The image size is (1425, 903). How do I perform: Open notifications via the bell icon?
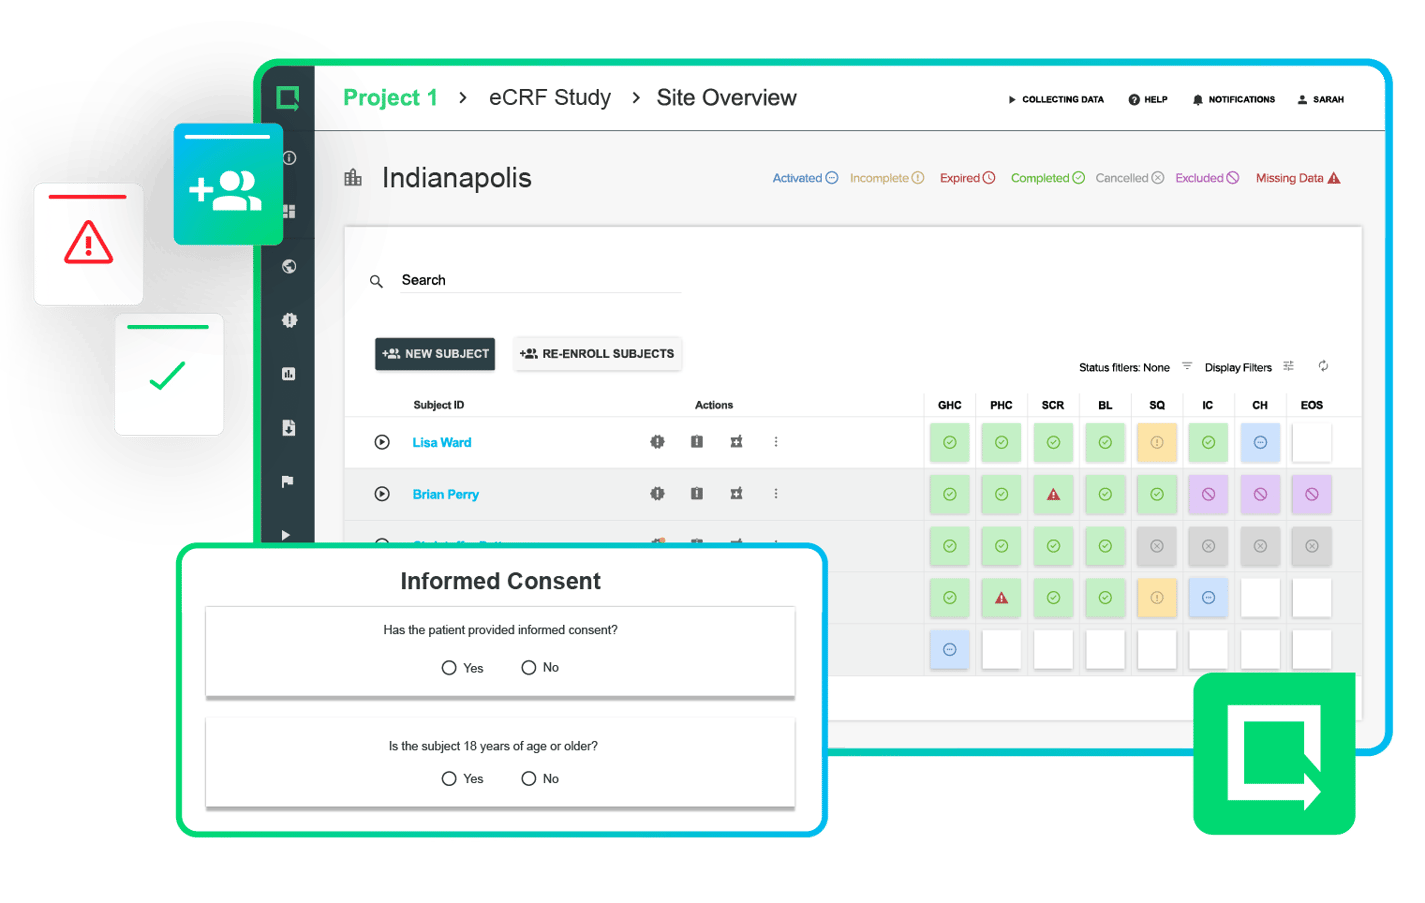coord(1198,99)
